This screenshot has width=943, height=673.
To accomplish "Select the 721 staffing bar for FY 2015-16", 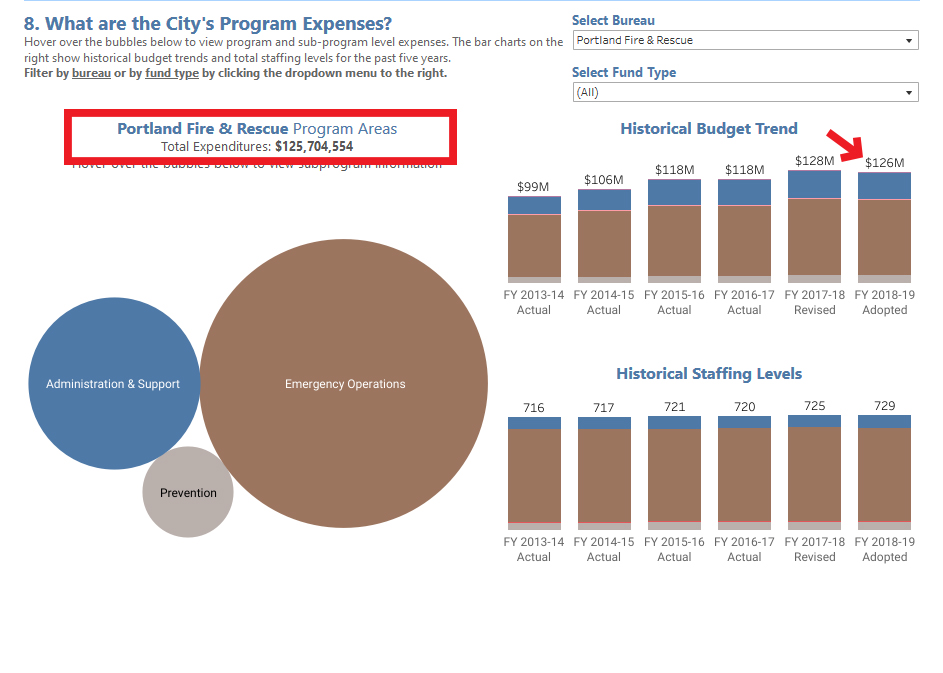I will [x=674, y=473].
